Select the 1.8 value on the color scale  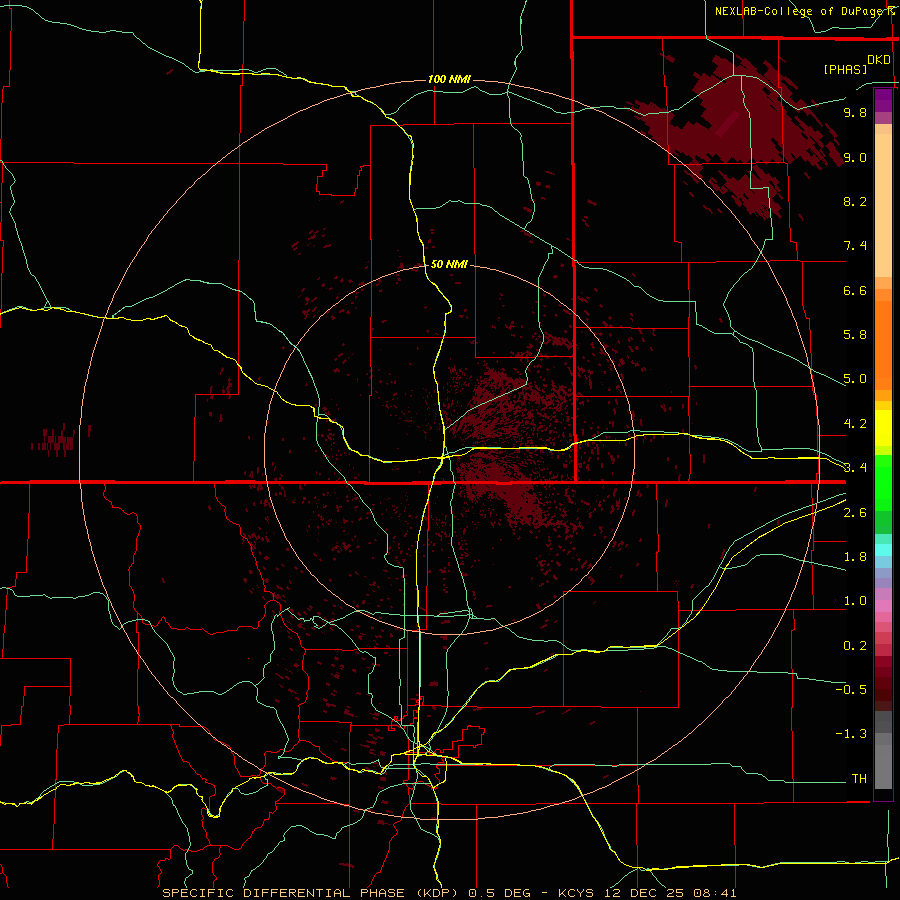click(855, 557)
